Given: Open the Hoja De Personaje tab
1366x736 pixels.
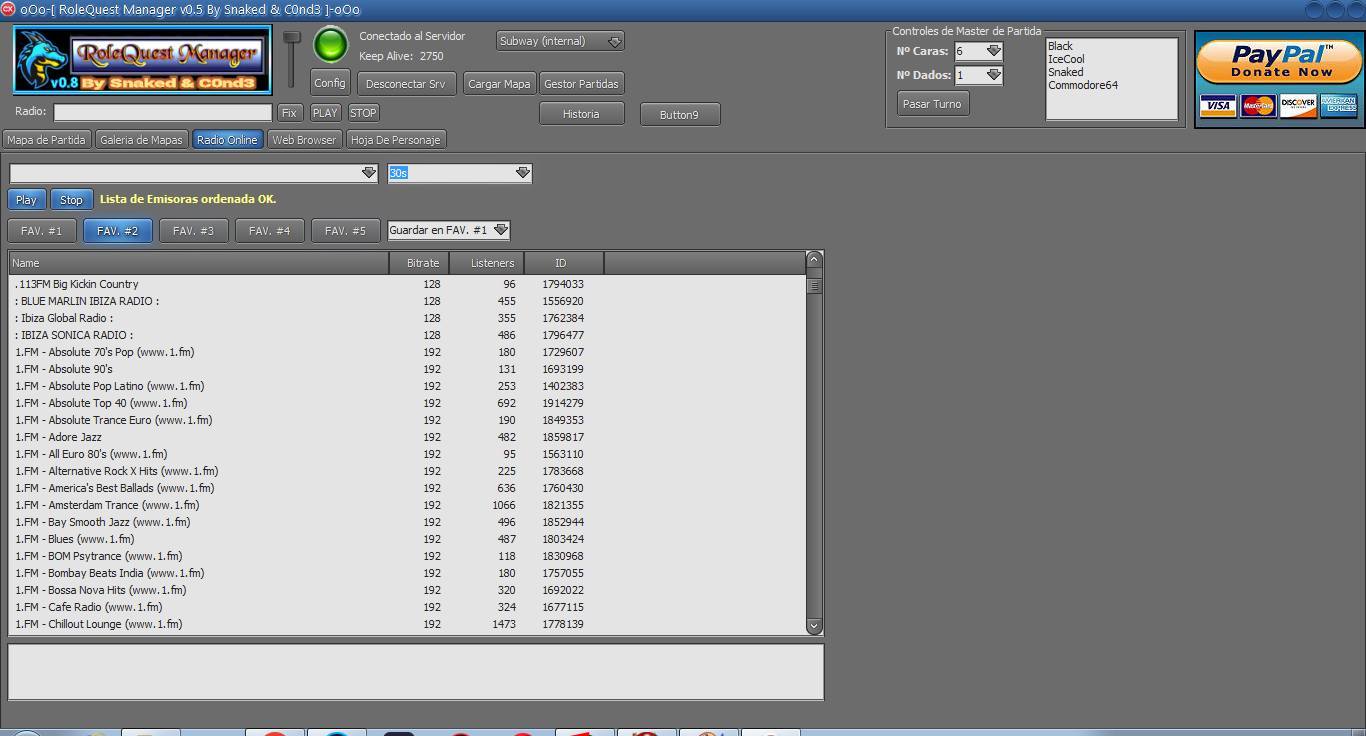Looking at the screenshot, I should click(x=395, y=140).
